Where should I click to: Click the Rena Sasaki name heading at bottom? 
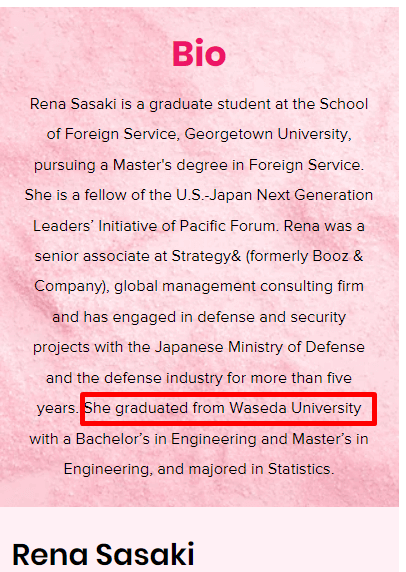tap(103, 554)
